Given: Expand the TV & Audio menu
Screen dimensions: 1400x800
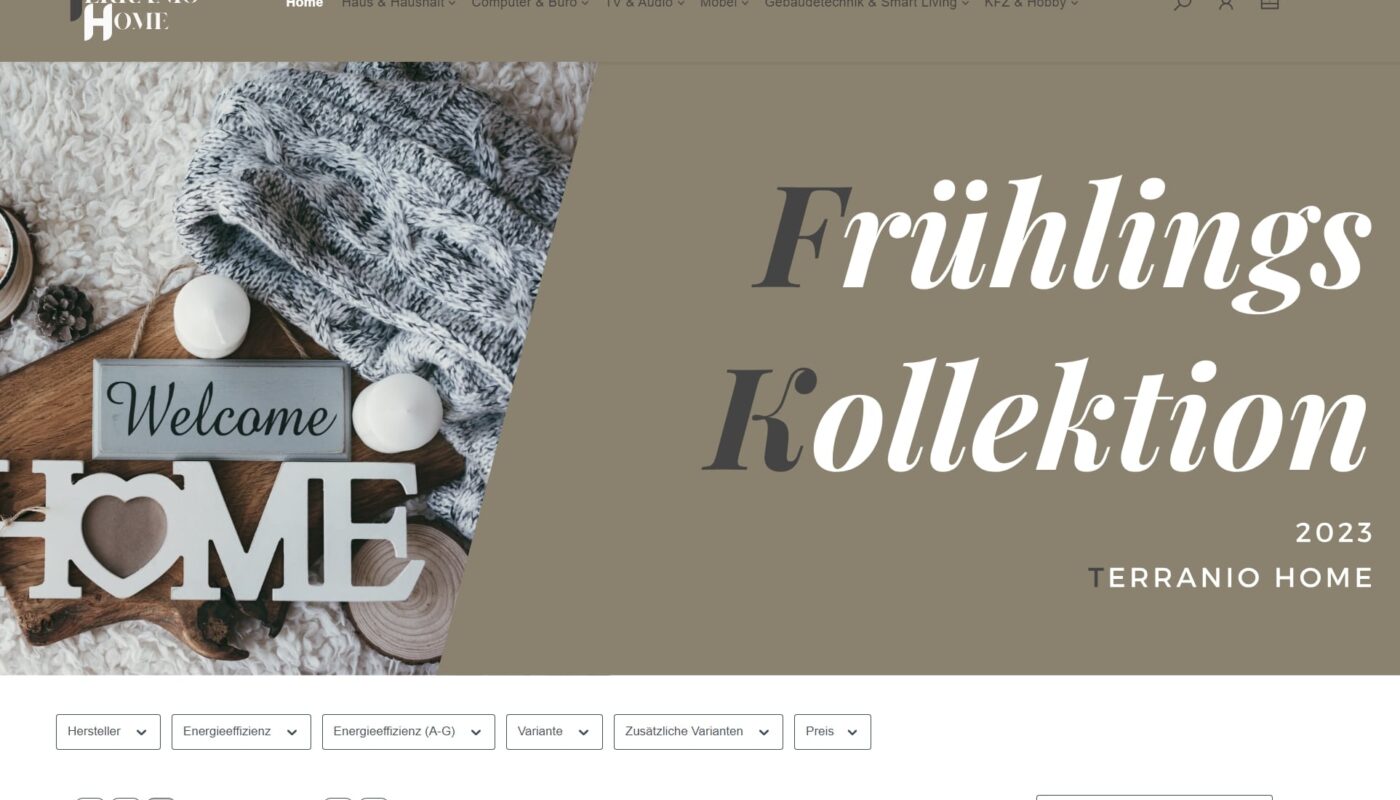Looking at the screenshot, I should pos(645,4).
